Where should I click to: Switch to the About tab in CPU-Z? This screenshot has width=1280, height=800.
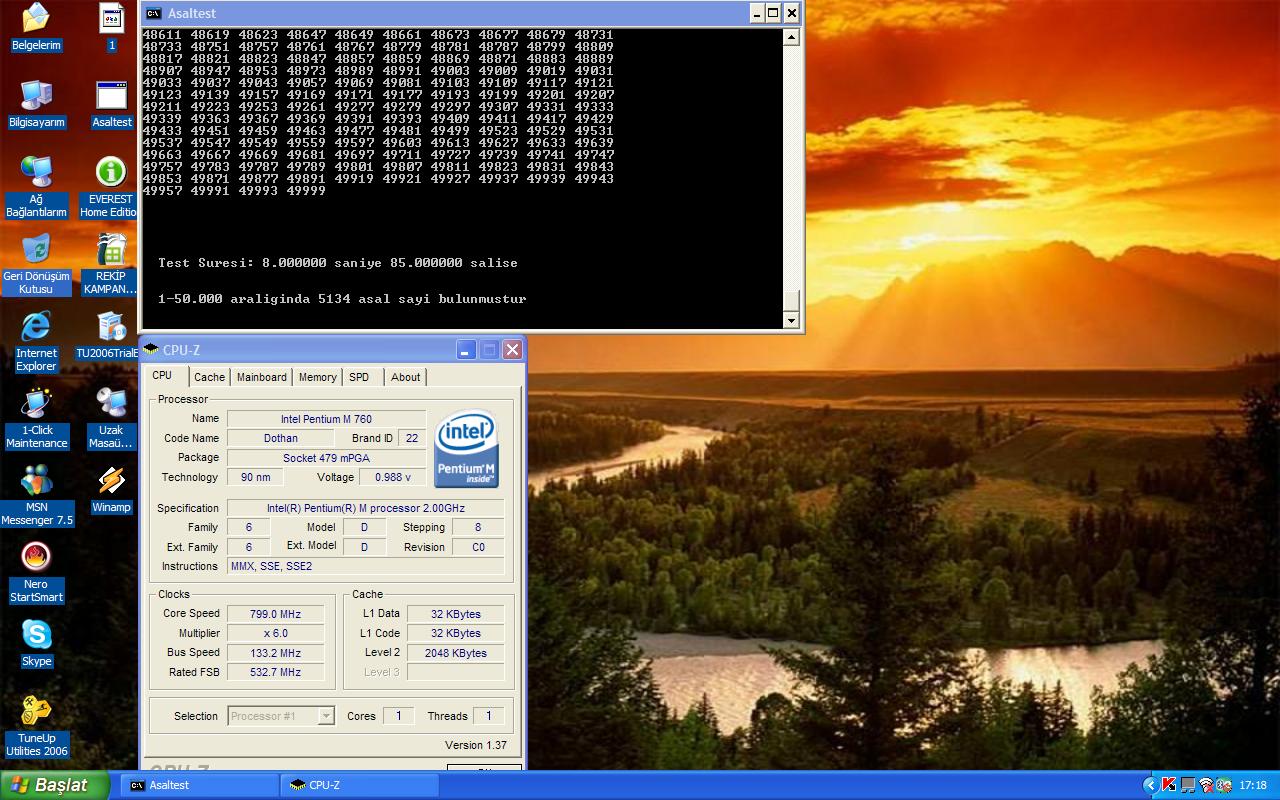405,377
